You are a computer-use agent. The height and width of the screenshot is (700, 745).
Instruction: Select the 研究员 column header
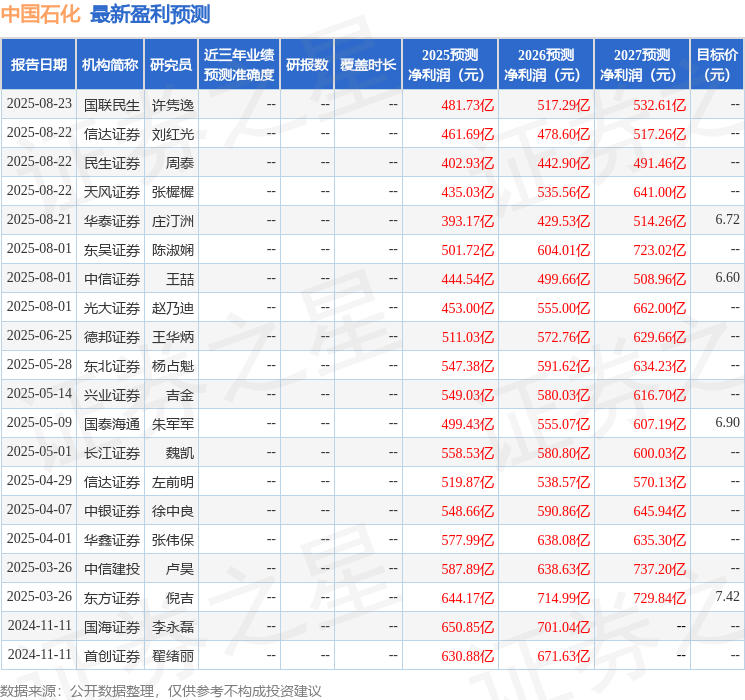(171, 65)
